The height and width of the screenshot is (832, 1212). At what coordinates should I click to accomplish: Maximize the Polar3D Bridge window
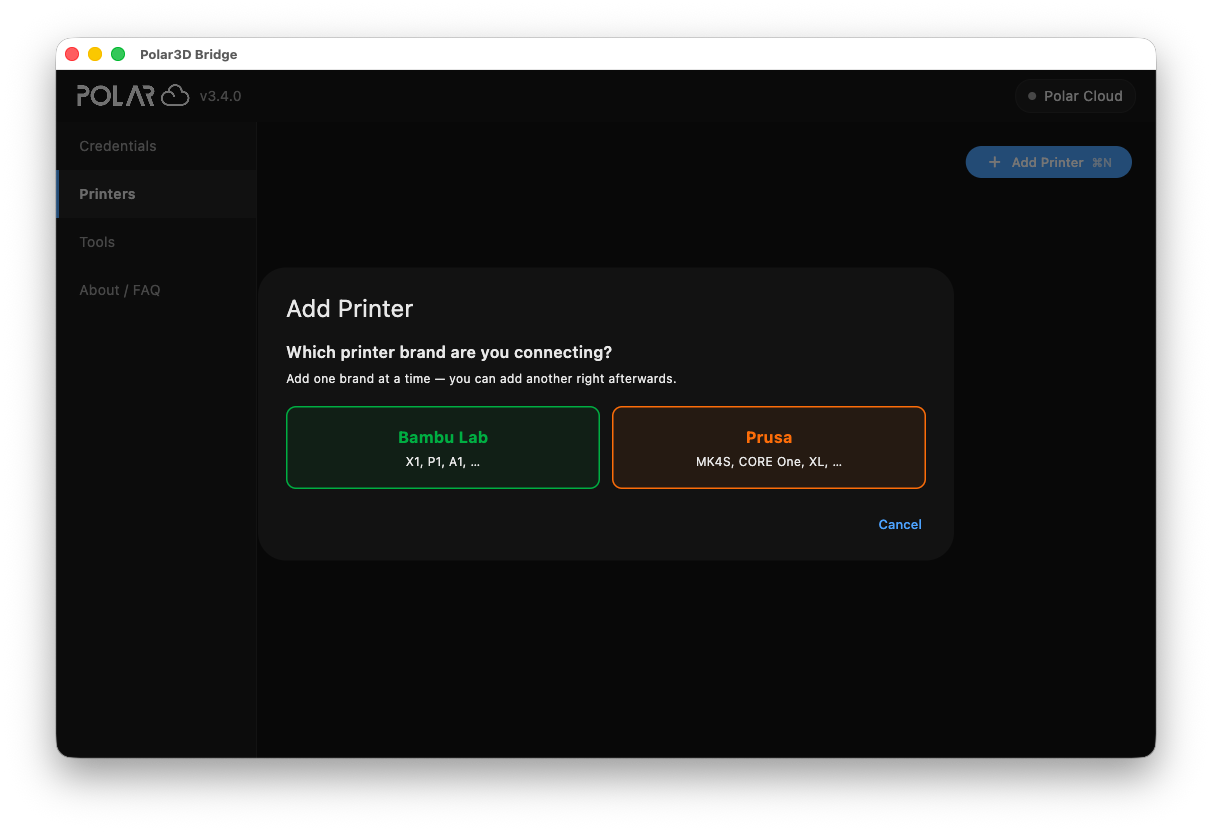(x=118, y=54)
